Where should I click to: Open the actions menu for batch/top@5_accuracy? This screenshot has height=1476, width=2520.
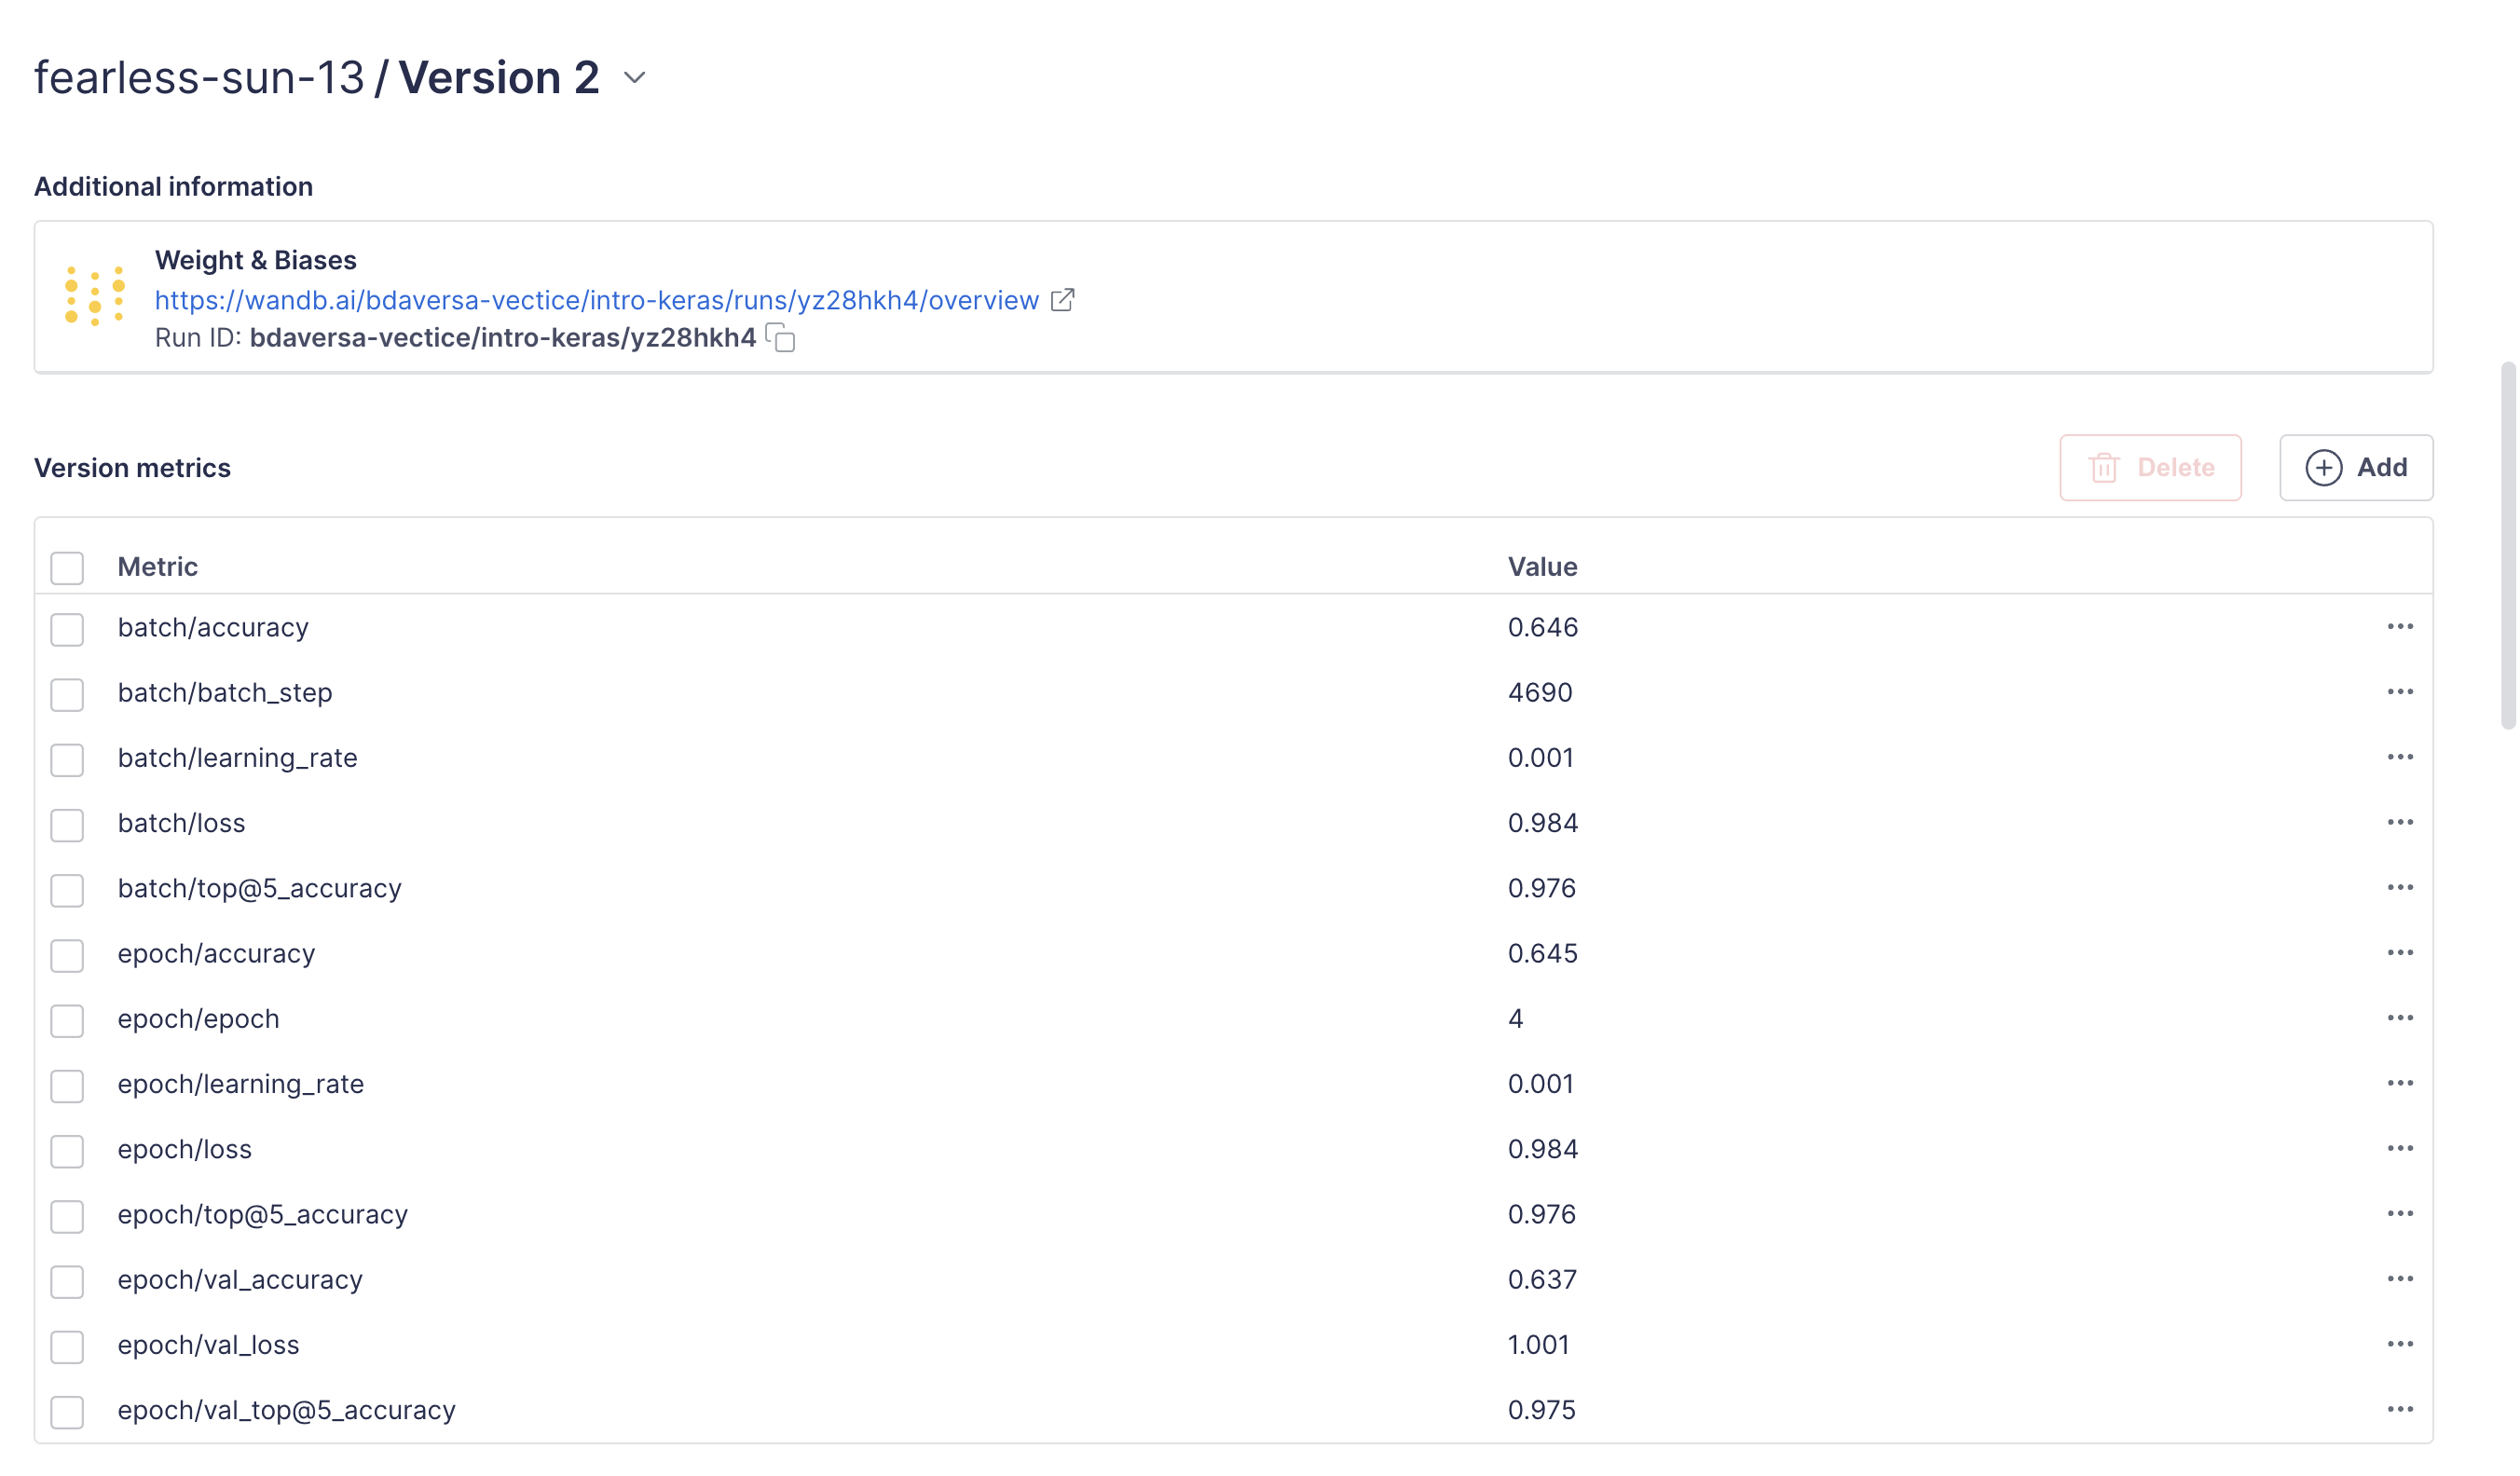2400,888
